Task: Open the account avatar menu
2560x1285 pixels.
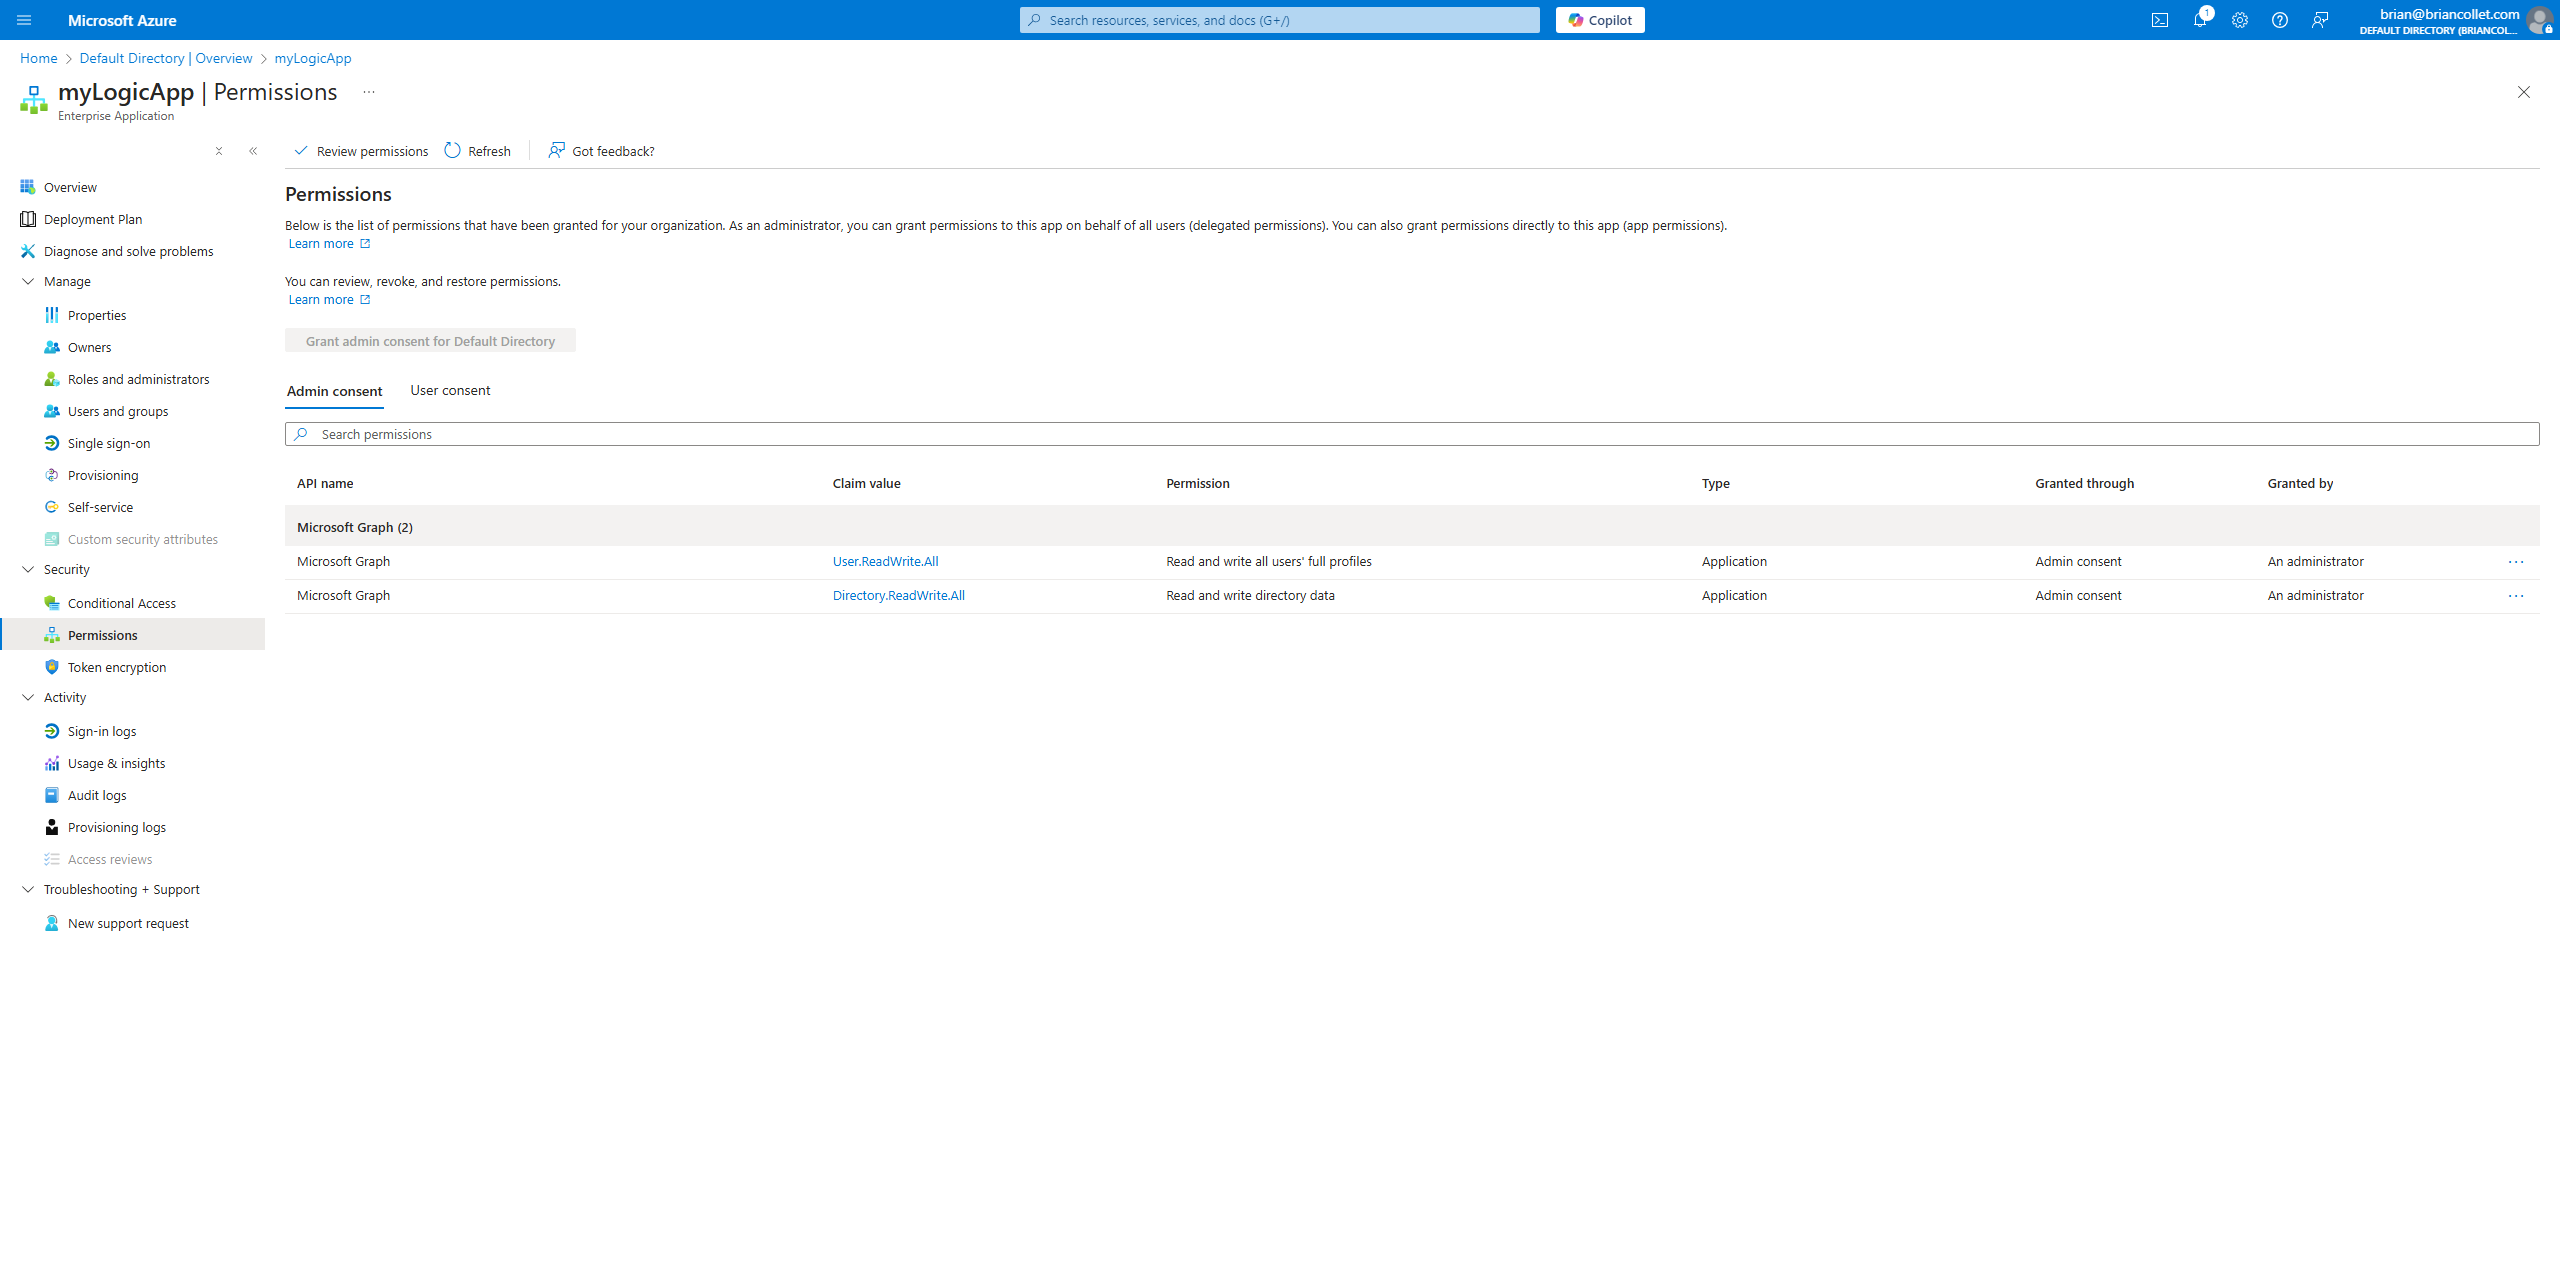Action: coord(2539,20)
